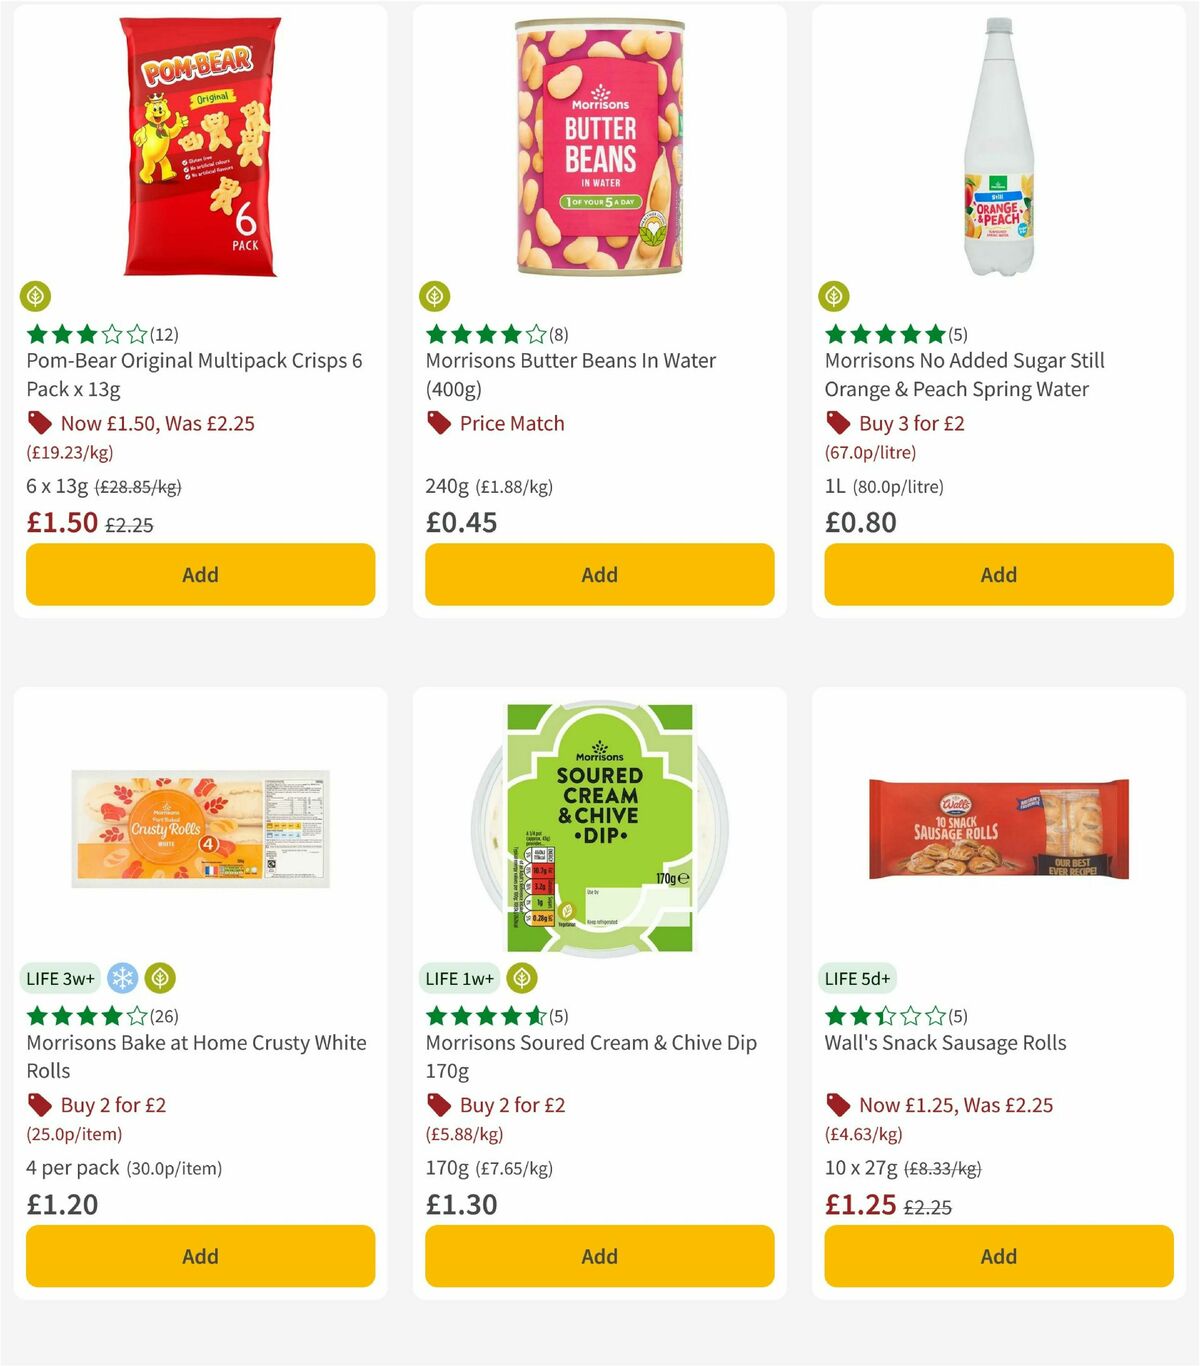
Task: Click the offer tag icon next to Buy 3 for £2
Action: (x=836, y=423)
